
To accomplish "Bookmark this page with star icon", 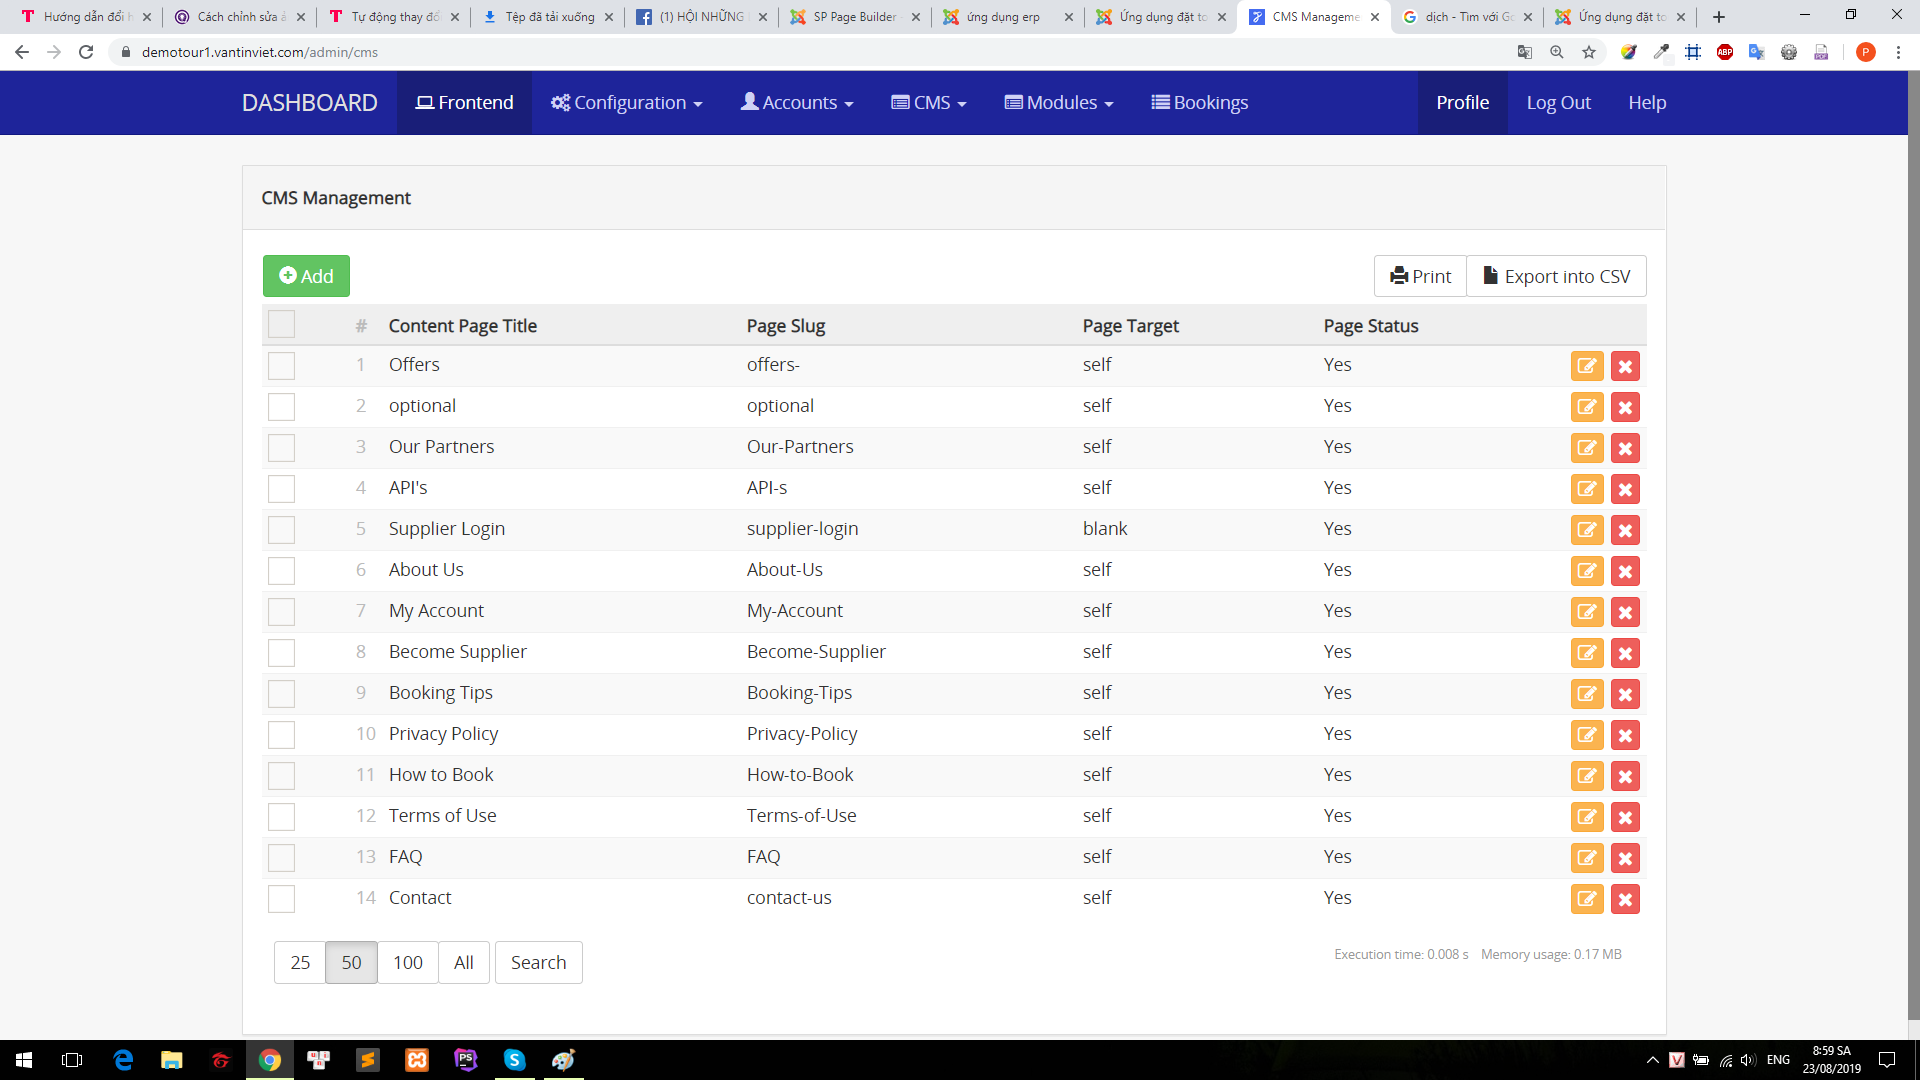I will coord(1589,52).
